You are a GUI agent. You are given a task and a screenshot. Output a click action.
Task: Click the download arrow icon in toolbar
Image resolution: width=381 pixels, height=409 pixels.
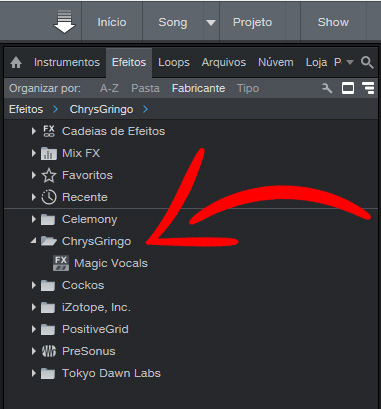(x=64, y=22)
